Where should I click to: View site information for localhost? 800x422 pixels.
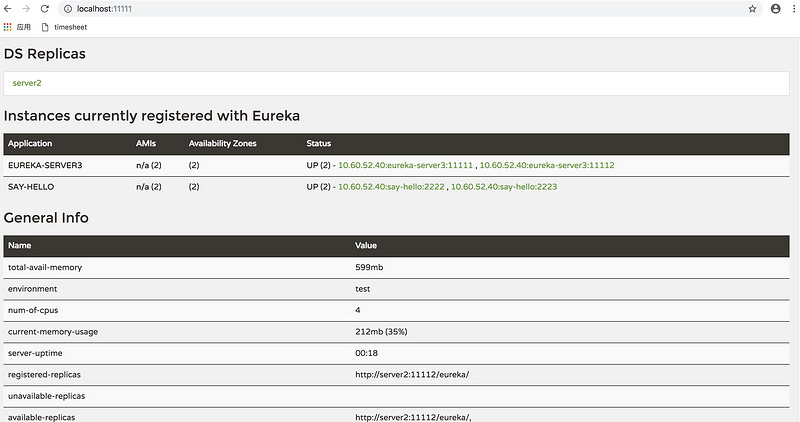click(x=67, y=8)
